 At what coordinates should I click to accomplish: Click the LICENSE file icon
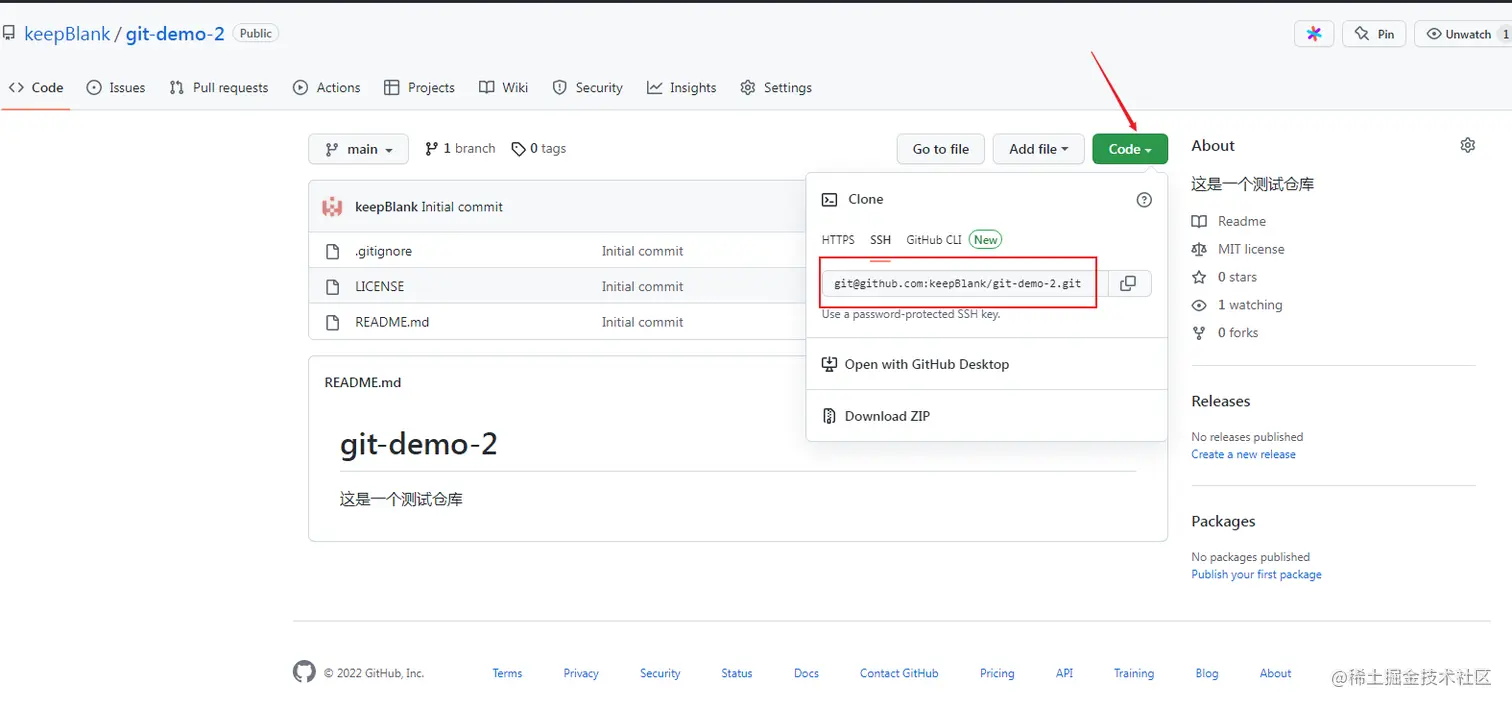pos(333,287)
